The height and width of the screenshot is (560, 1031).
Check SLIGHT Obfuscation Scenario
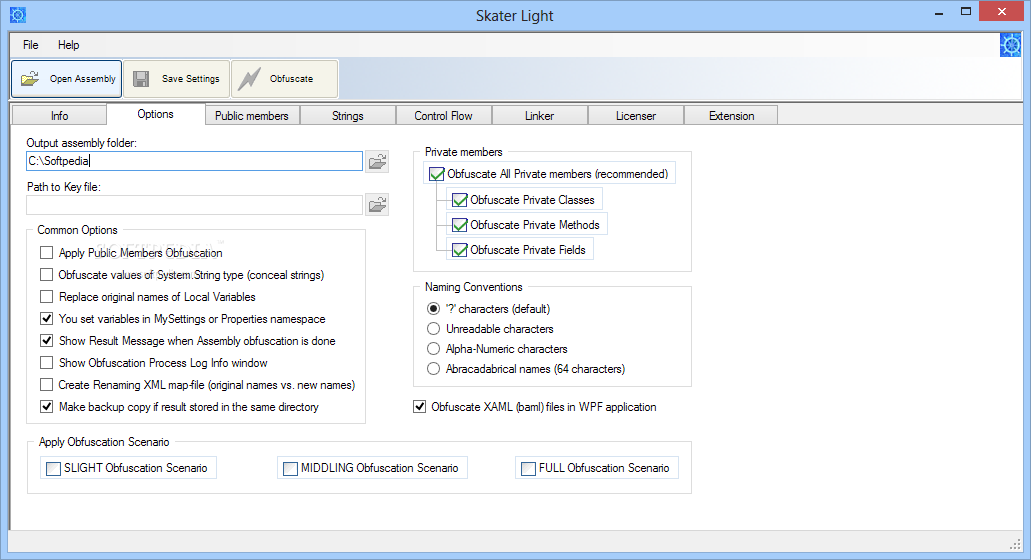tap(54, 468)
